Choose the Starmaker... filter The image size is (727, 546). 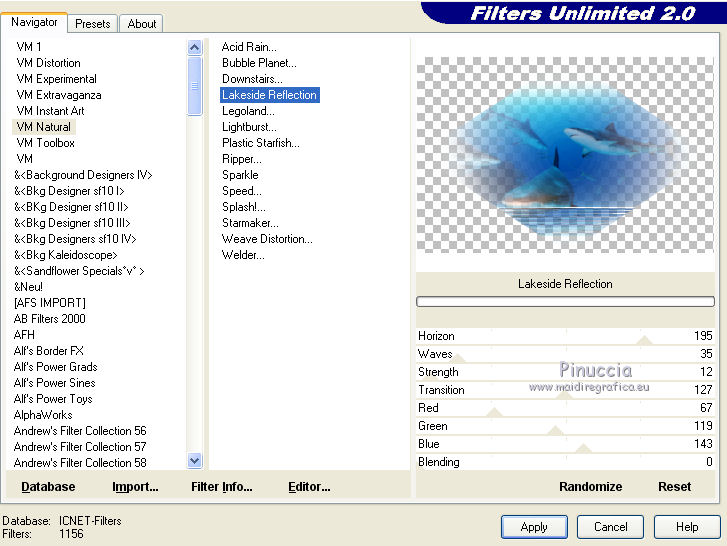pyautogui.click(x=250, y=223)
